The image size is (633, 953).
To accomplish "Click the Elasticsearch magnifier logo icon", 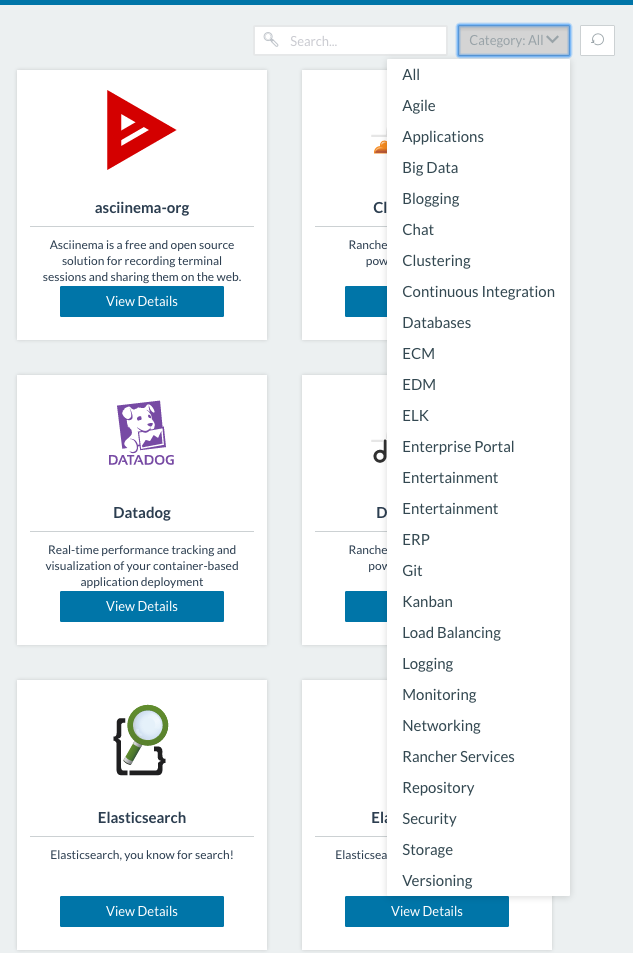I will (141, 740).
